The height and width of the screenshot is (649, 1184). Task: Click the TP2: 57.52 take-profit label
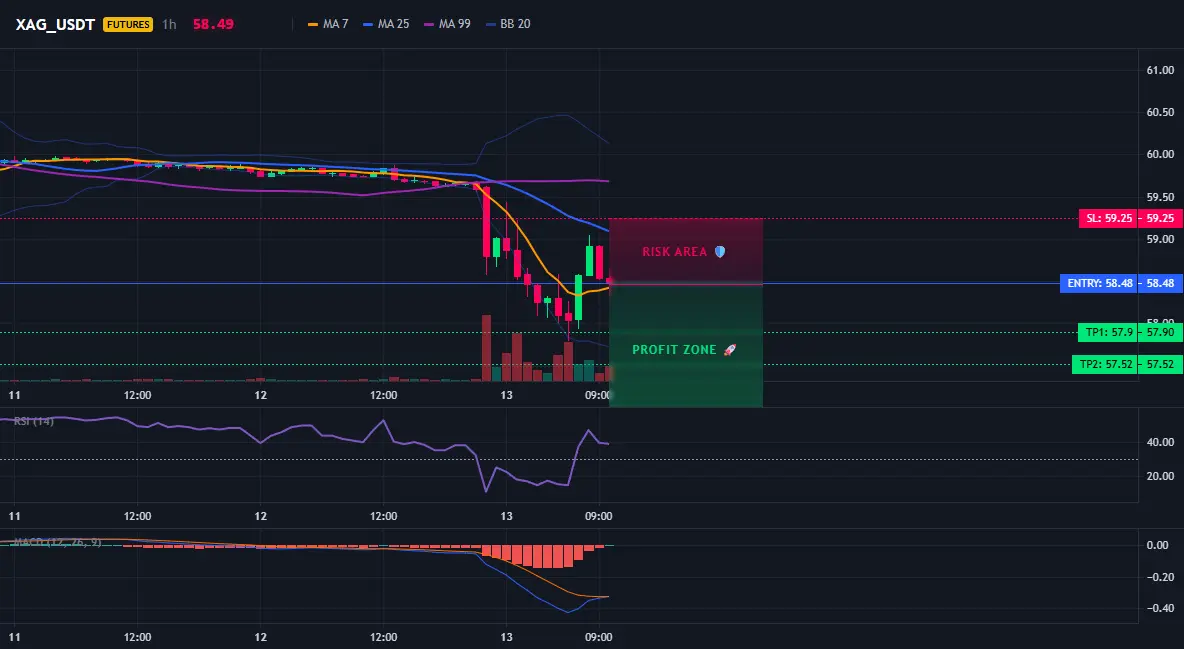[x=1105, y=365]
